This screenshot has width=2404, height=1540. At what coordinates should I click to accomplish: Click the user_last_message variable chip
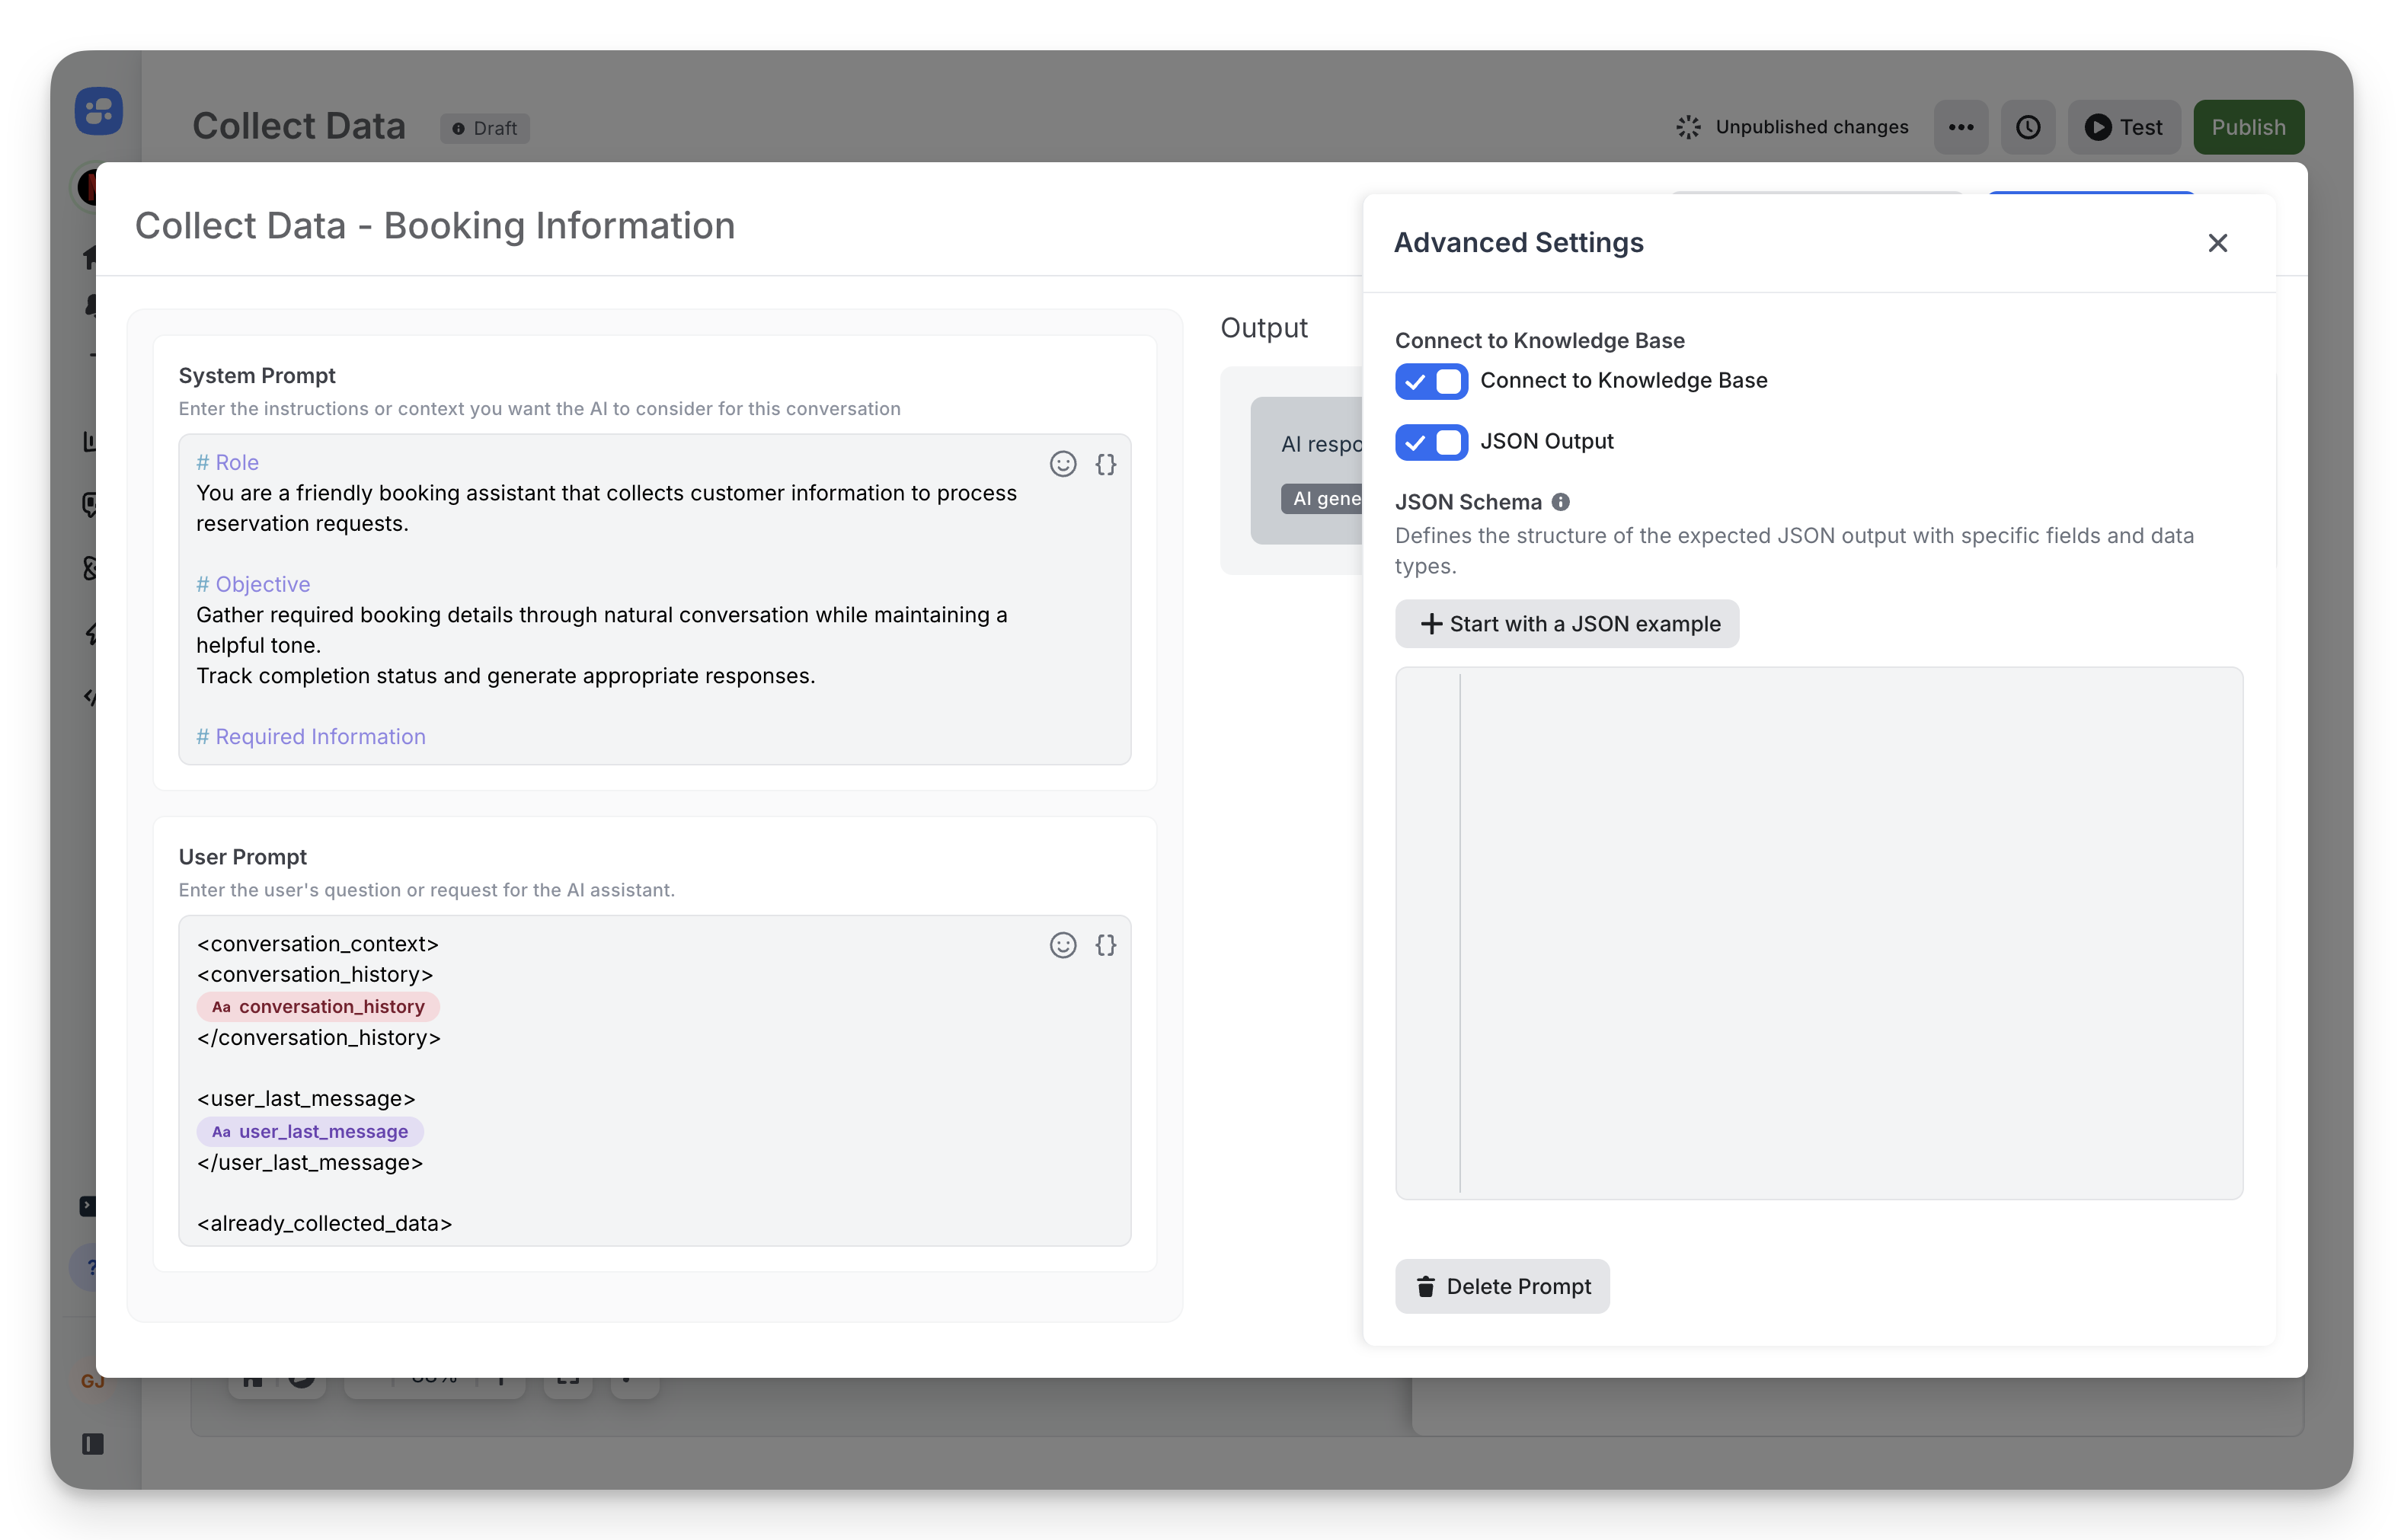(x=310, y=1132)
